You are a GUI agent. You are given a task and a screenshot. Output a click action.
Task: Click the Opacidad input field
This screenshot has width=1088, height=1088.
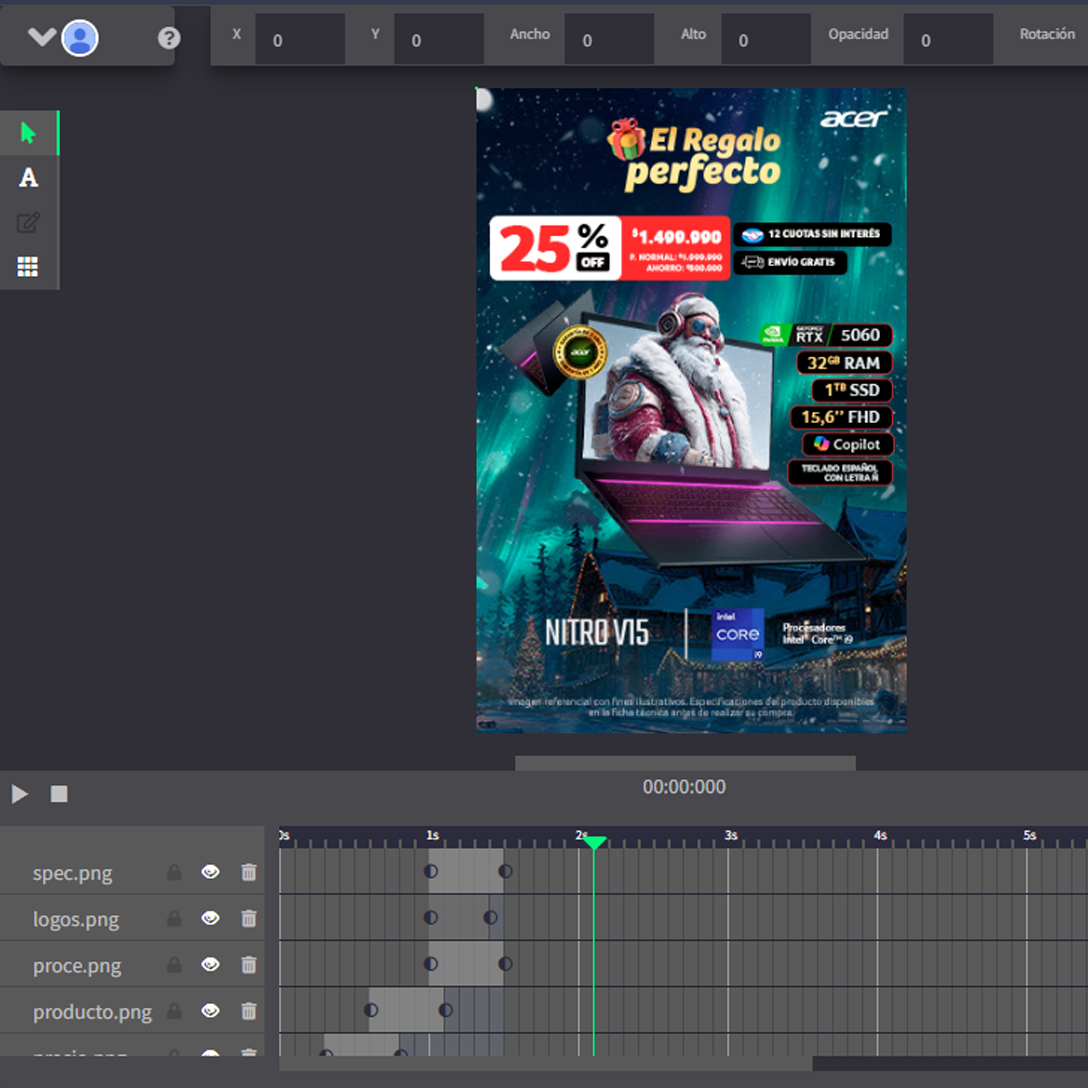[x=947, y=40]
